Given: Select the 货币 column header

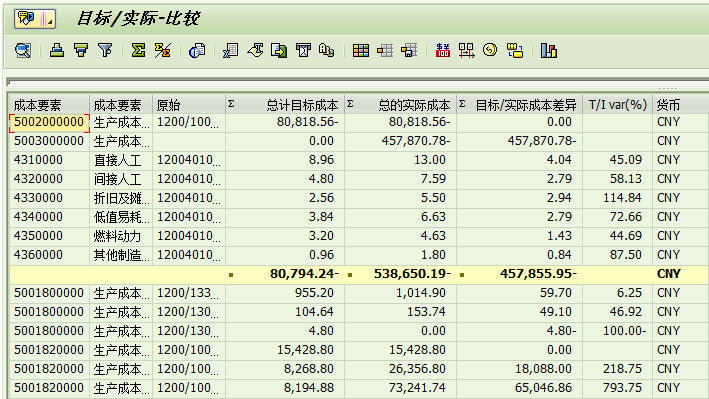Looking at the screenshot, I should pyautogui.click(x=680, y=105).
